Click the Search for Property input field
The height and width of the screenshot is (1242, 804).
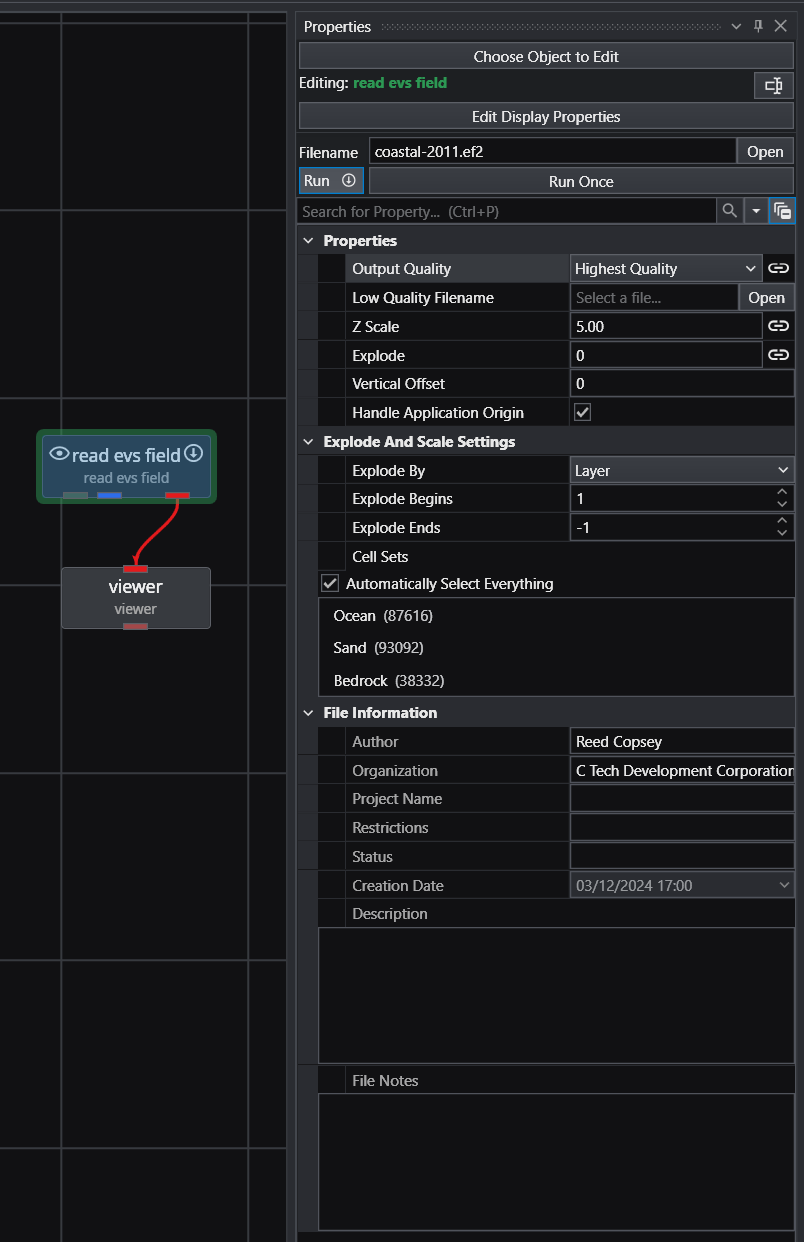point(506,211)
